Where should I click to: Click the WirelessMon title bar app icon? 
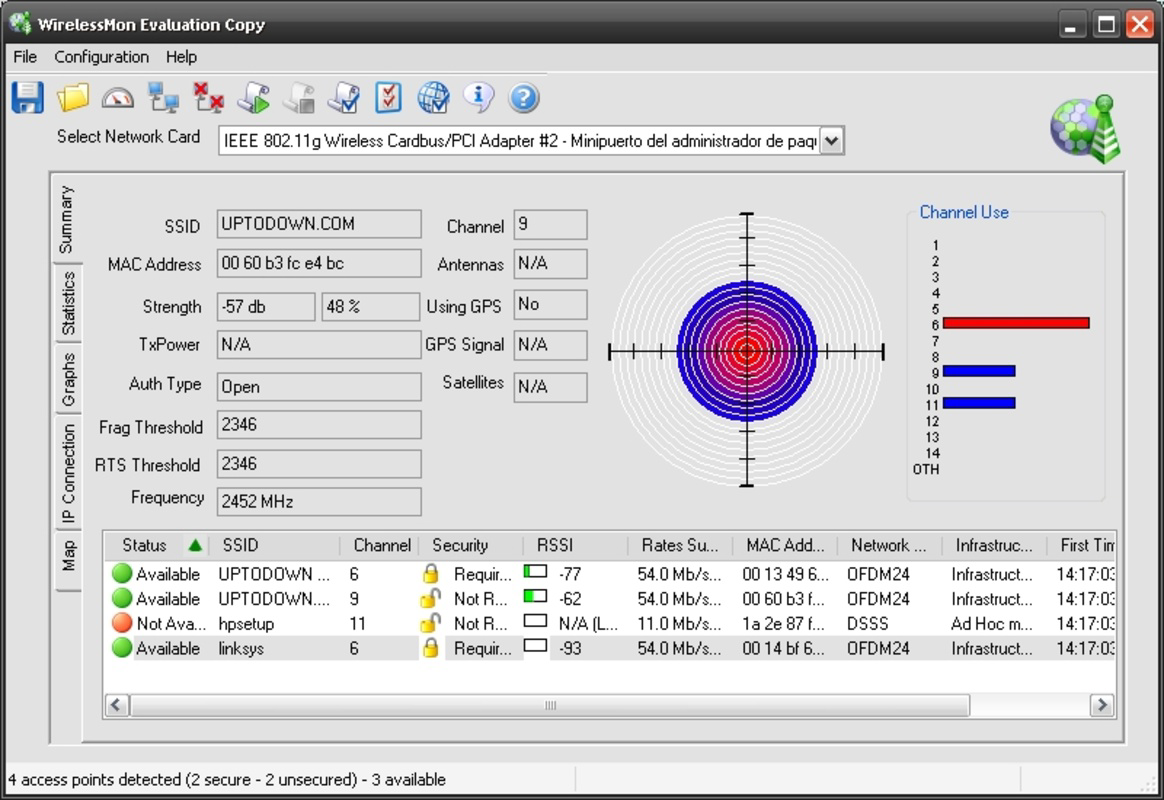tap(21, 24)
